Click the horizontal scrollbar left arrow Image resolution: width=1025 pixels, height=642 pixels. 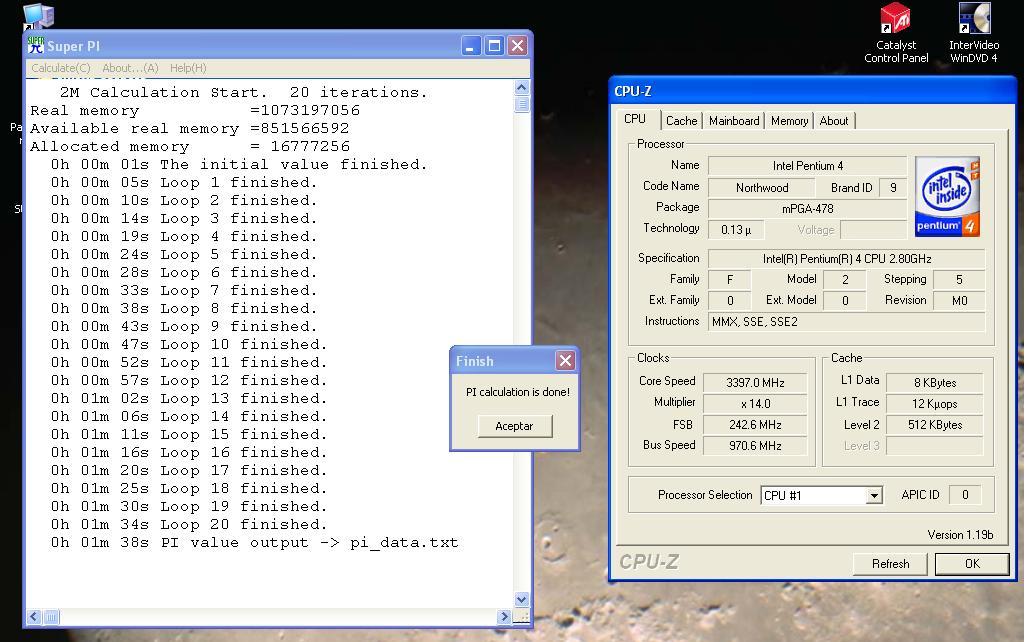point(34,617)
